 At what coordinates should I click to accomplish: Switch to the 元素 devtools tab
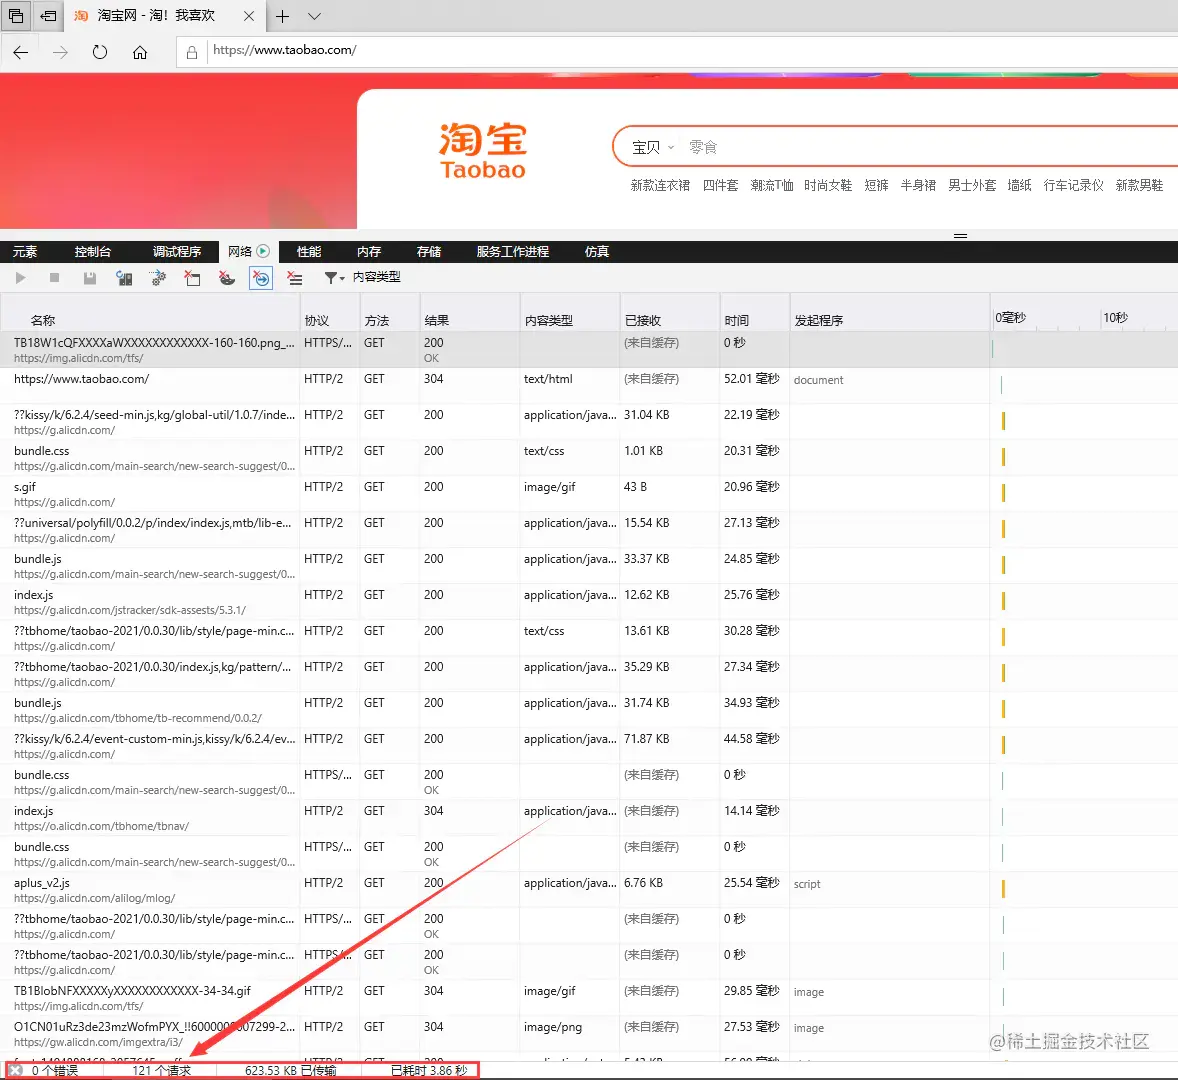click(x=25, y=252)
